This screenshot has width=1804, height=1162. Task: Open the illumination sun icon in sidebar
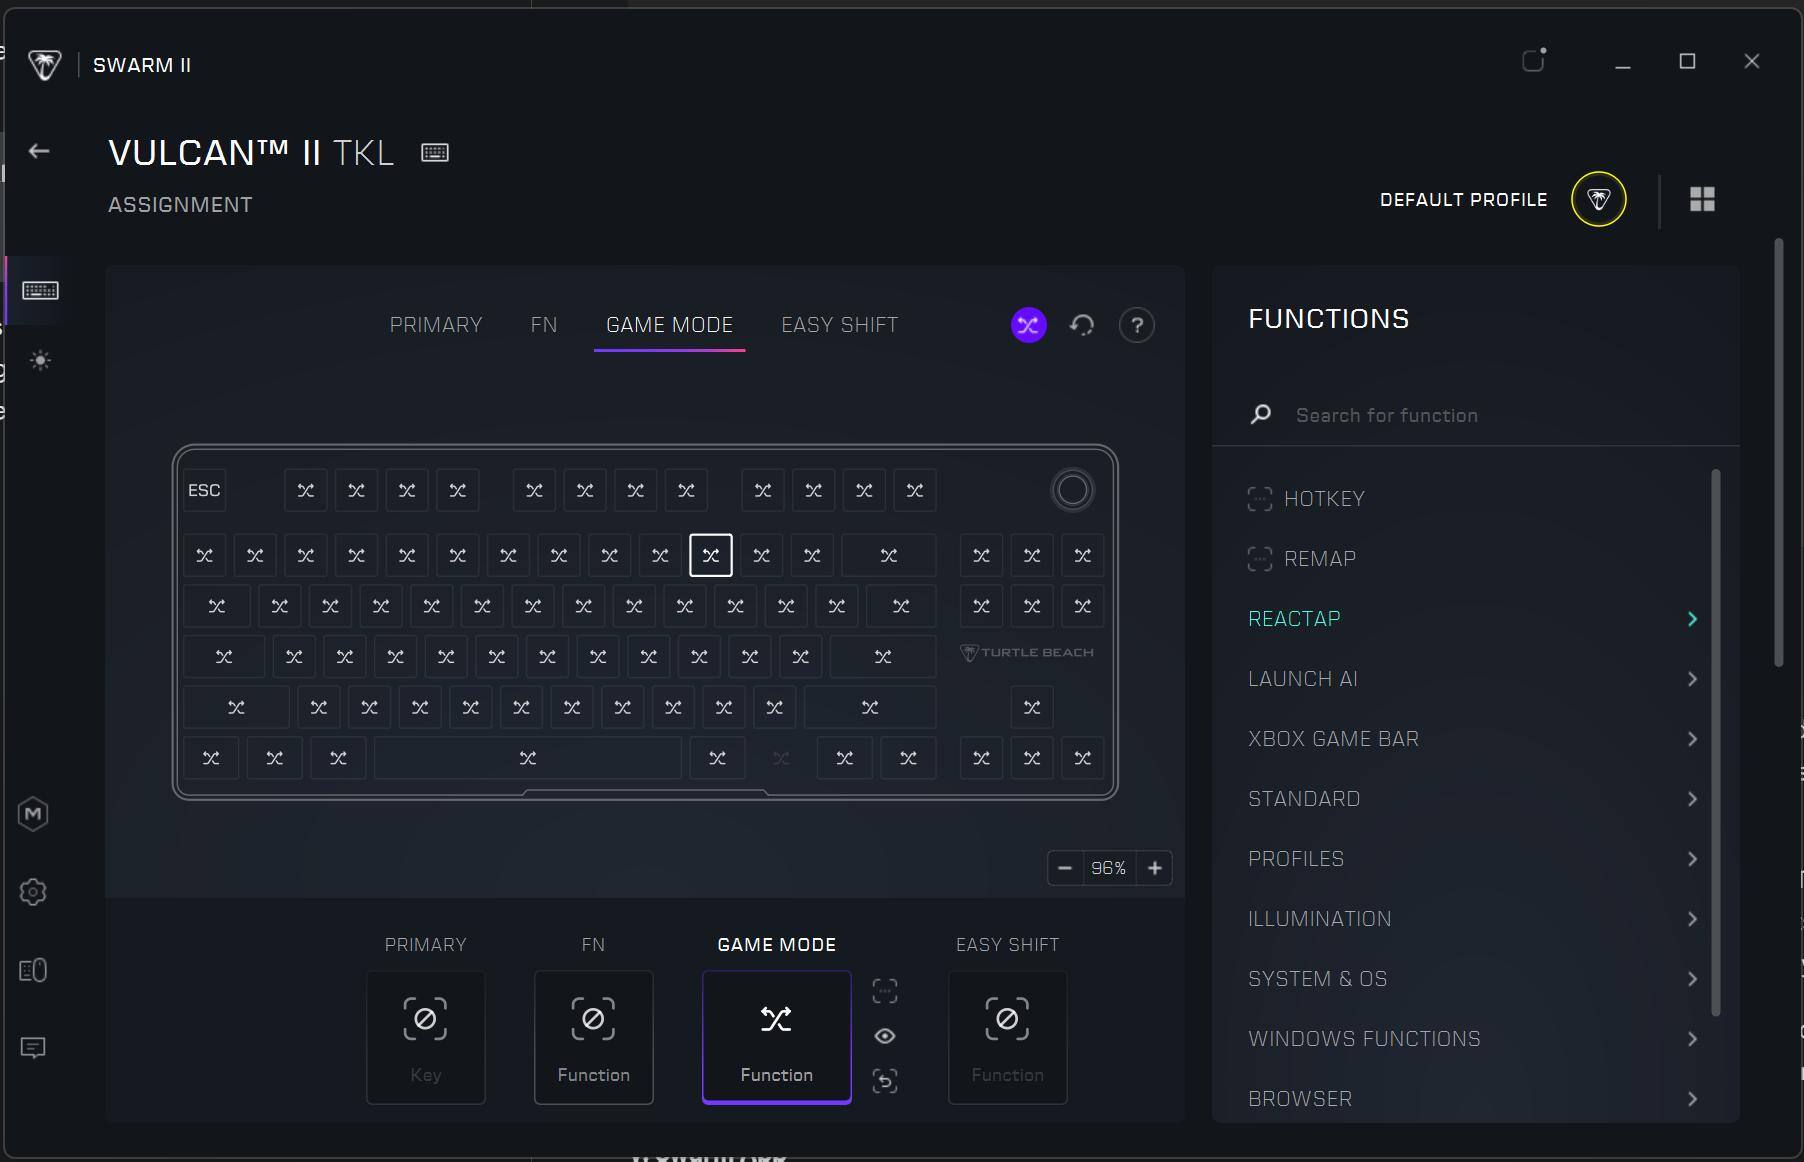40,360
